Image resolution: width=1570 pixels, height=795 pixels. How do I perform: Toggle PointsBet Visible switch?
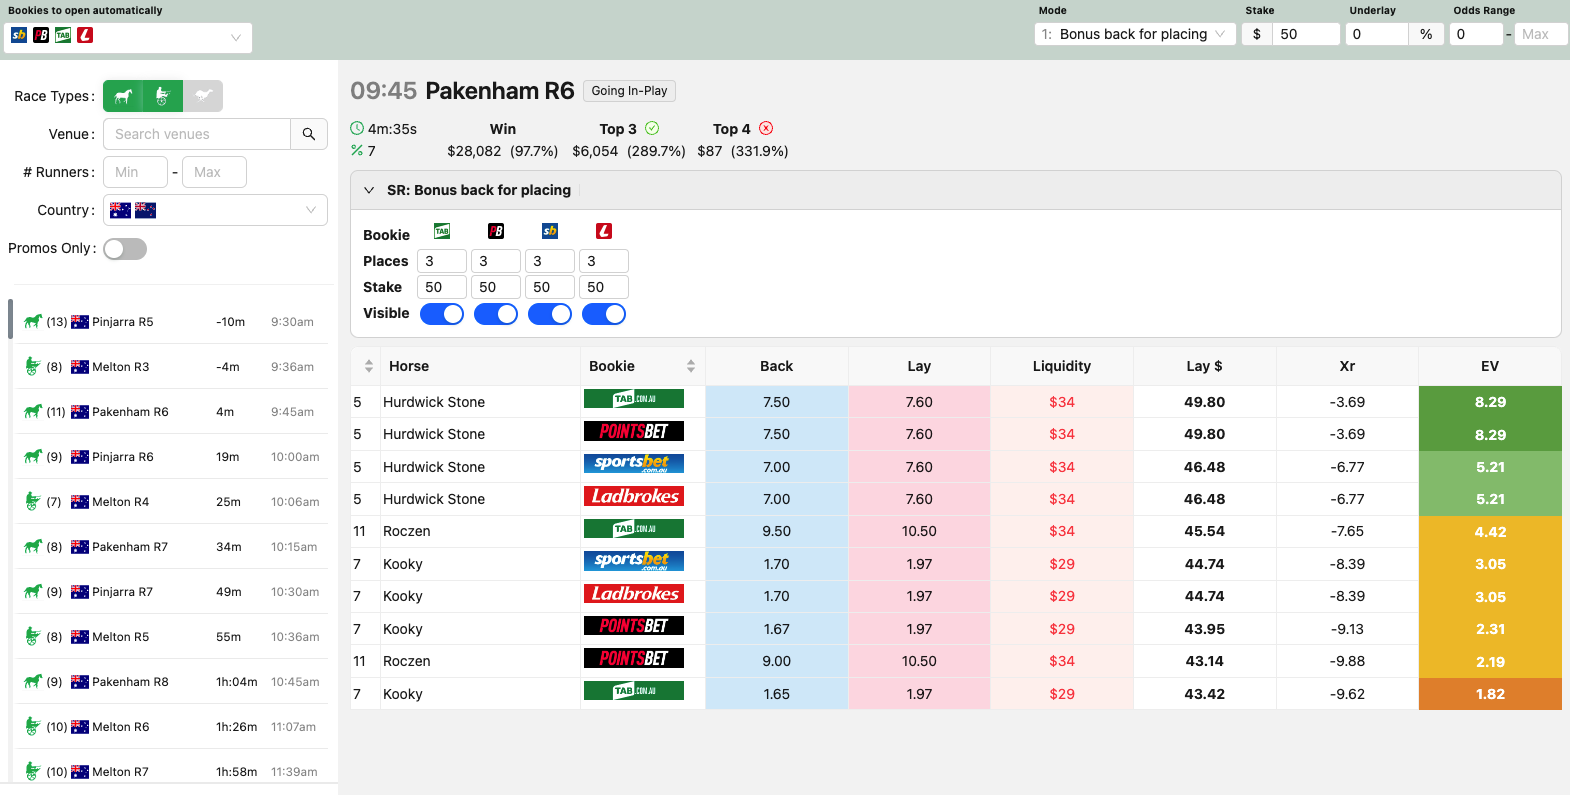click(x=496, y=314)
